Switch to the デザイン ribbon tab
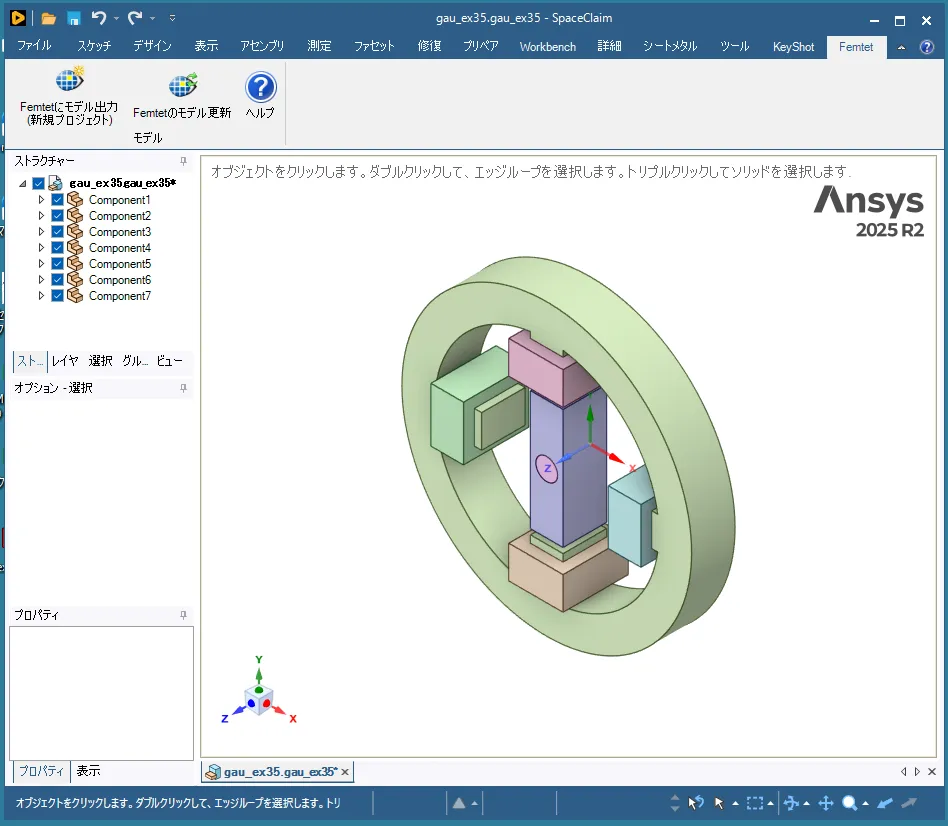Viewport: 948px width, 826px height. pos(152,46)
